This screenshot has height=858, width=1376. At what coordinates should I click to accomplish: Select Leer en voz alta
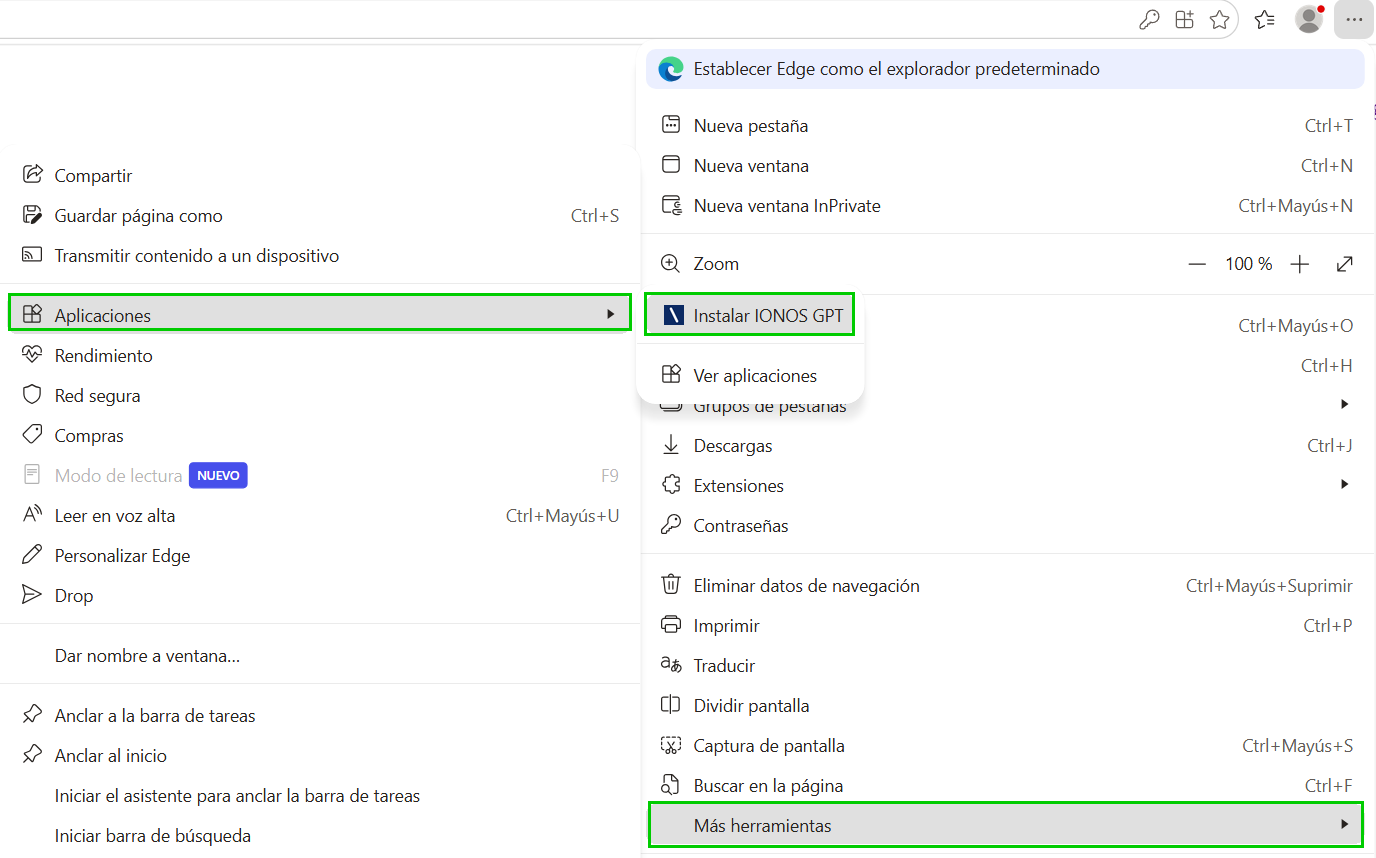320,516
